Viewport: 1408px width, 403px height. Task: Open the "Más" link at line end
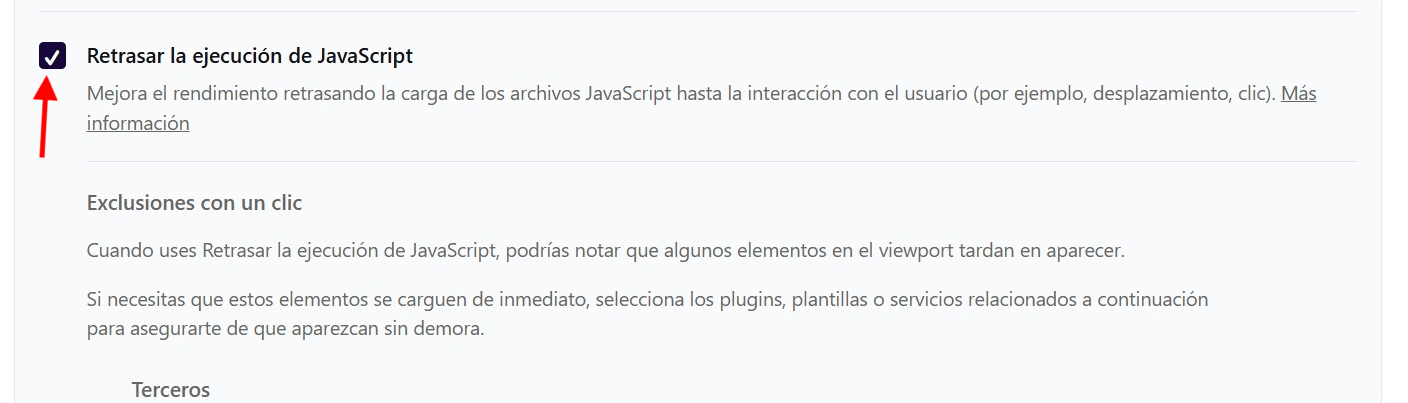[x=1298, y=94]
